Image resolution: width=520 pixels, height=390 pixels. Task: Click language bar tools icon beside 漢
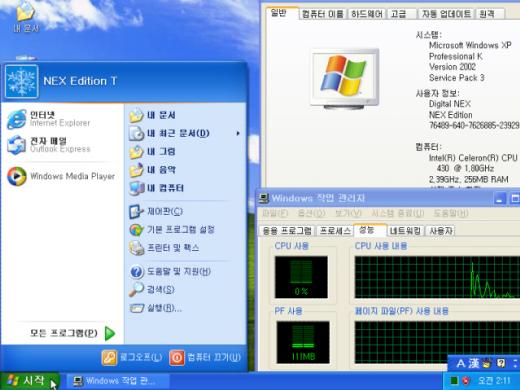click(x=487, y=363)
